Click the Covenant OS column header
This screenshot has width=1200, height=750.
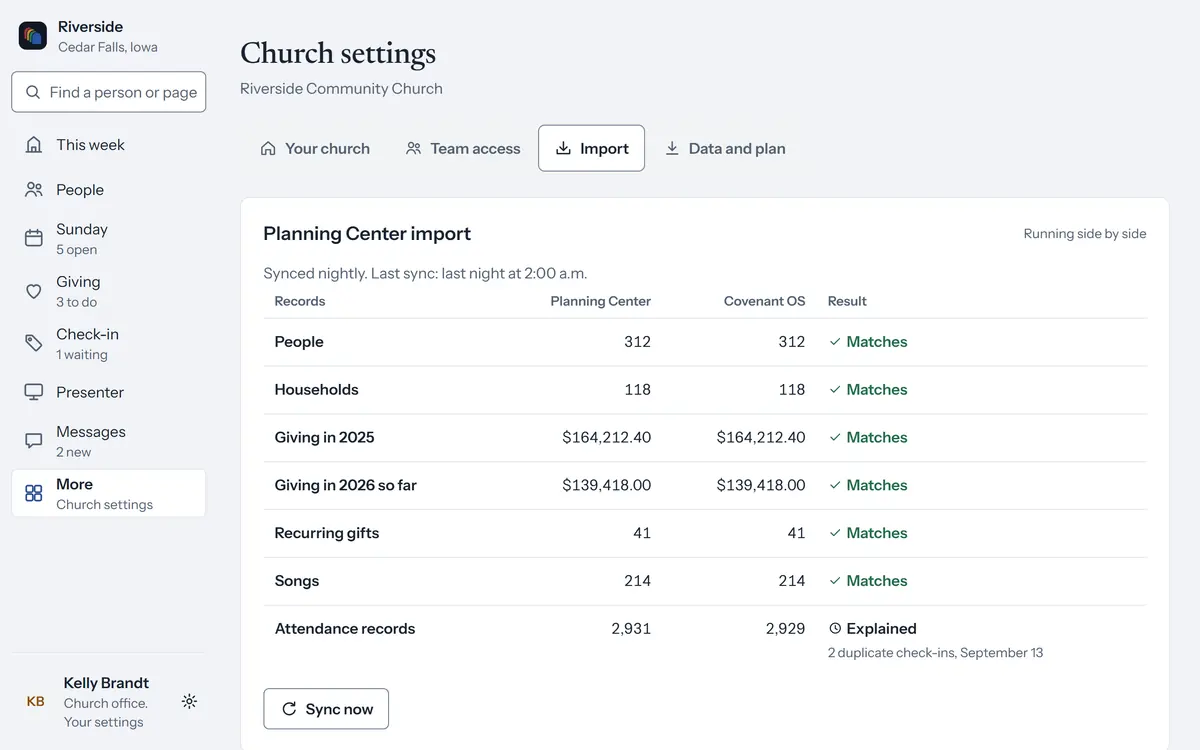[764, 301]
